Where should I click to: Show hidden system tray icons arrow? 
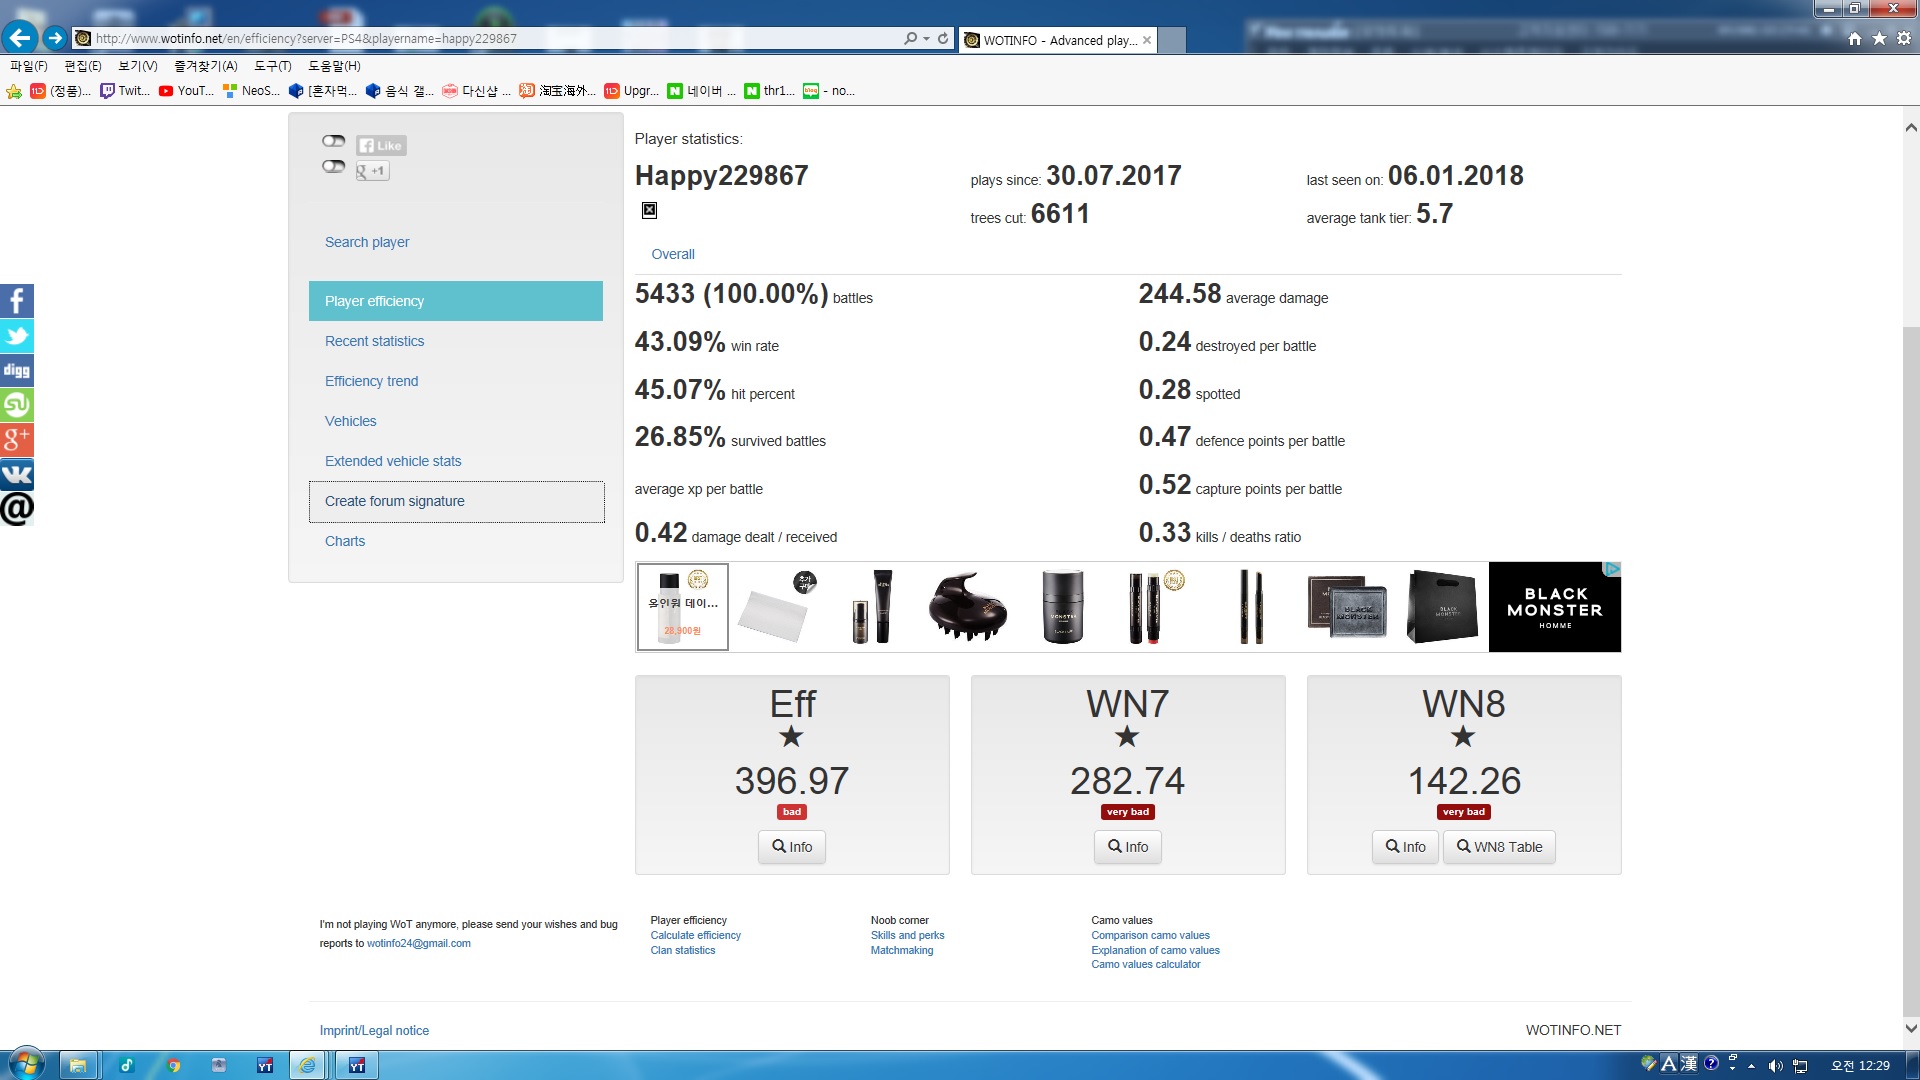(x=1751, y=1066)
